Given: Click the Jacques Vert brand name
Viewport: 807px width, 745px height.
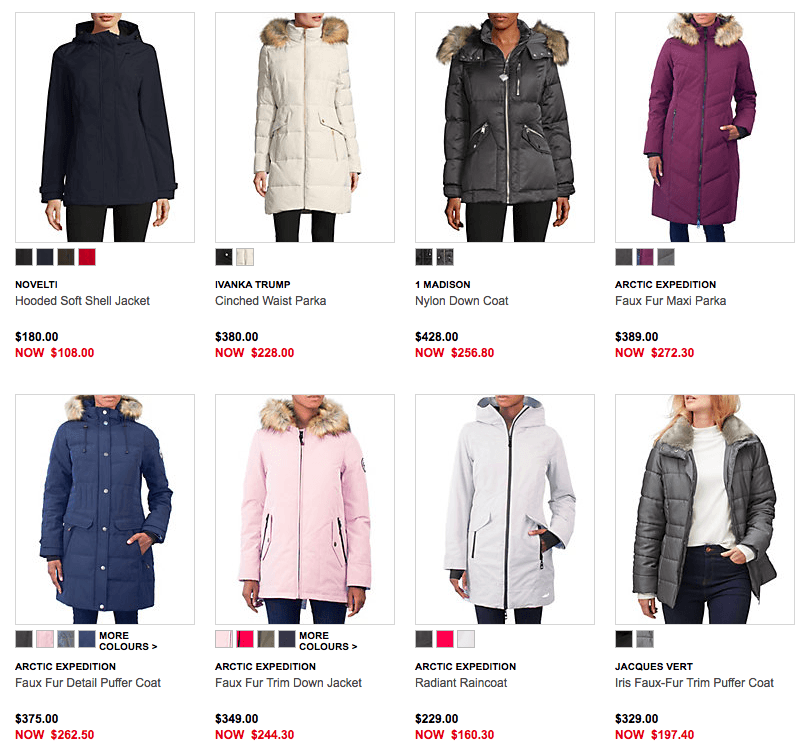Looking at the screenshot, I should 654,666.
